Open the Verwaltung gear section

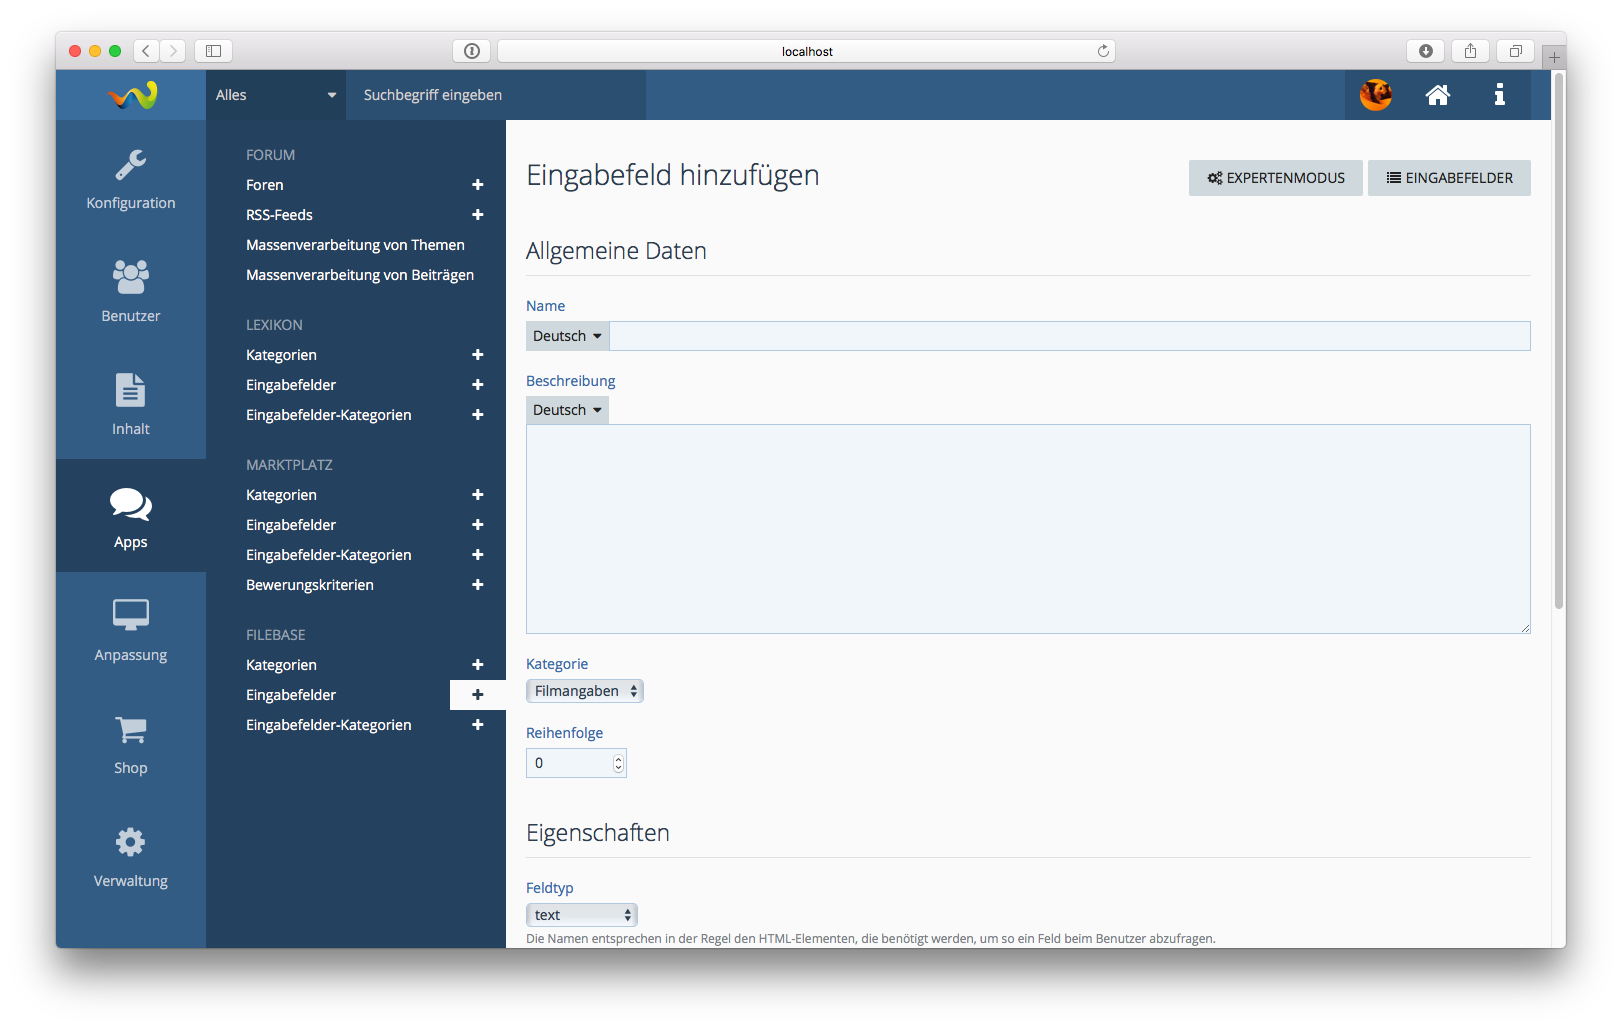(x=130, y=857)
